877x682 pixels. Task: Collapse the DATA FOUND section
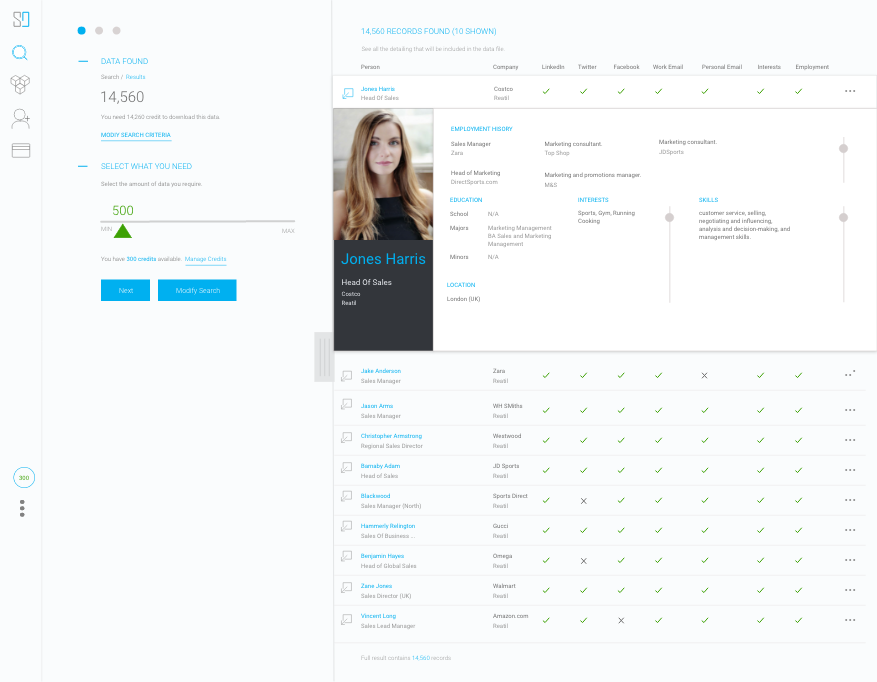coord(82,61)
